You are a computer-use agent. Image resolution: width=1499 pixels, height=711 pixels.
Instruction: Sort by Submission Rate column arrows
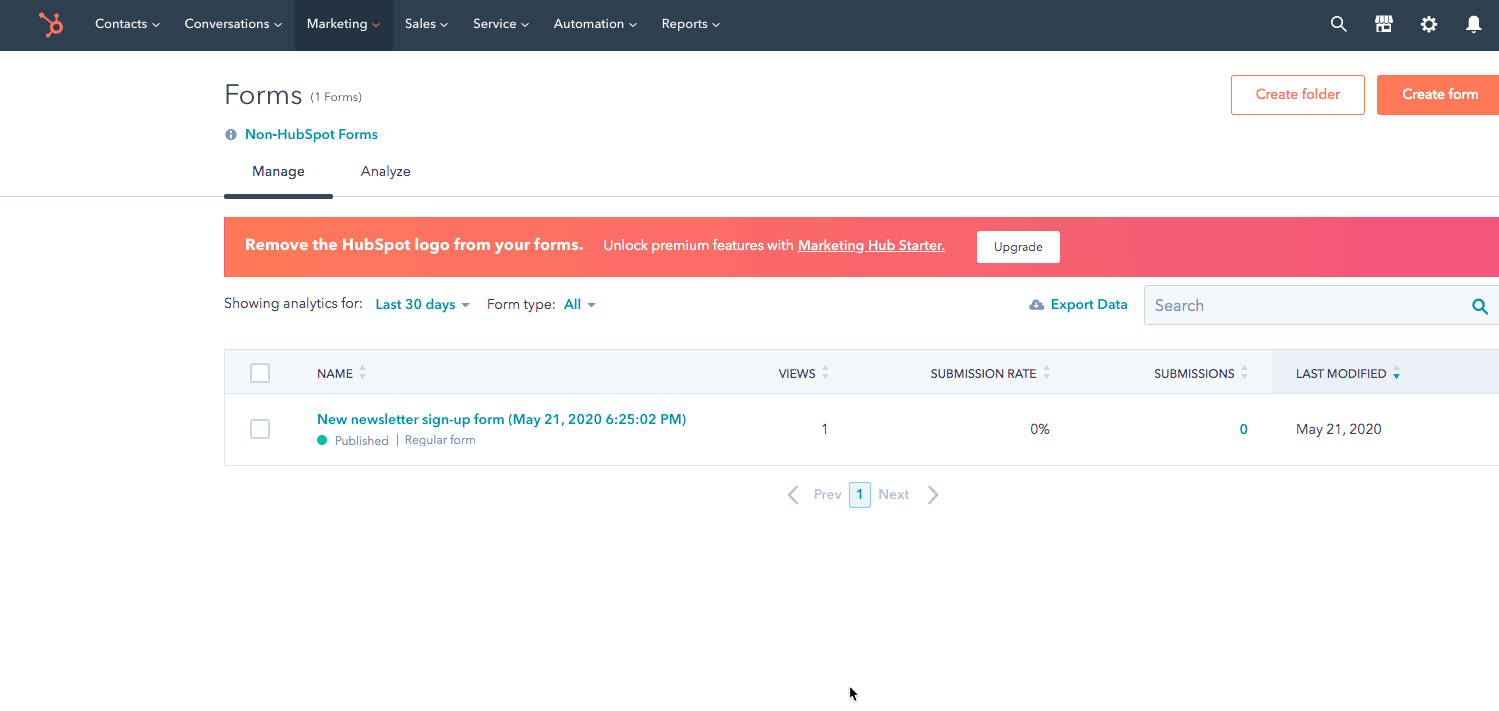click(x=1046, y=373)
